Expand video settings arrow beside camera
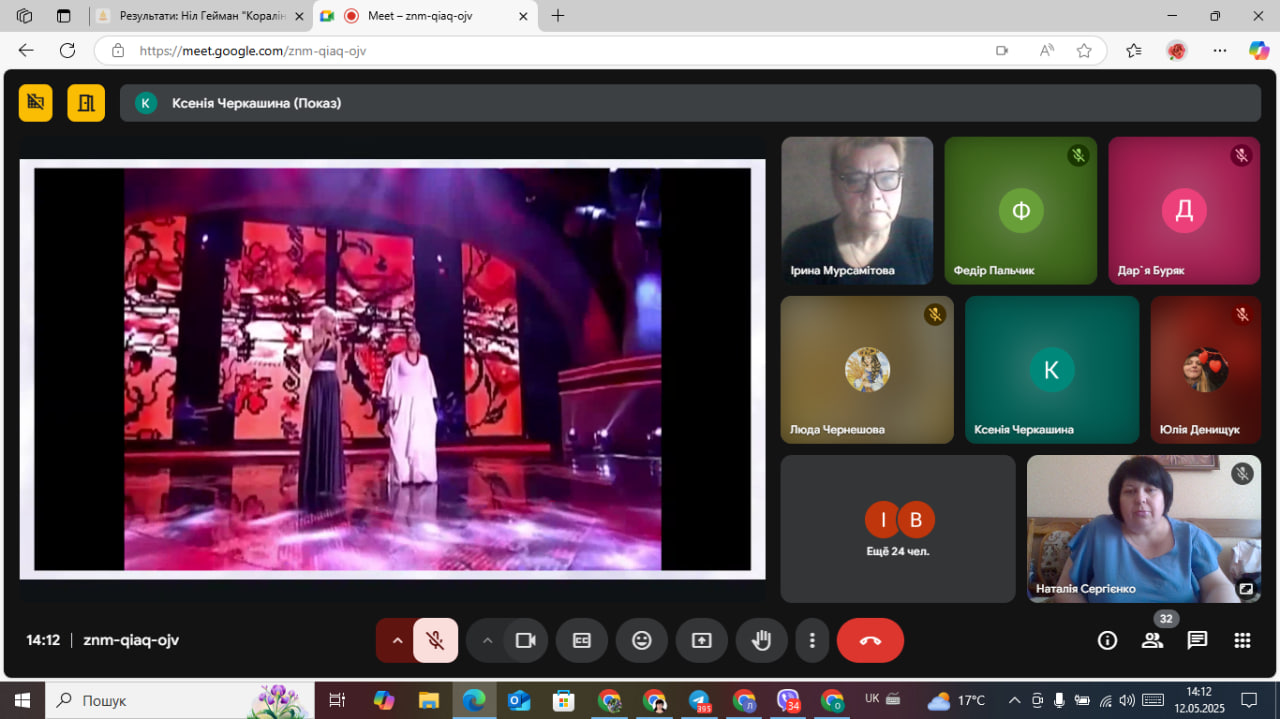 tap(487, 641)
